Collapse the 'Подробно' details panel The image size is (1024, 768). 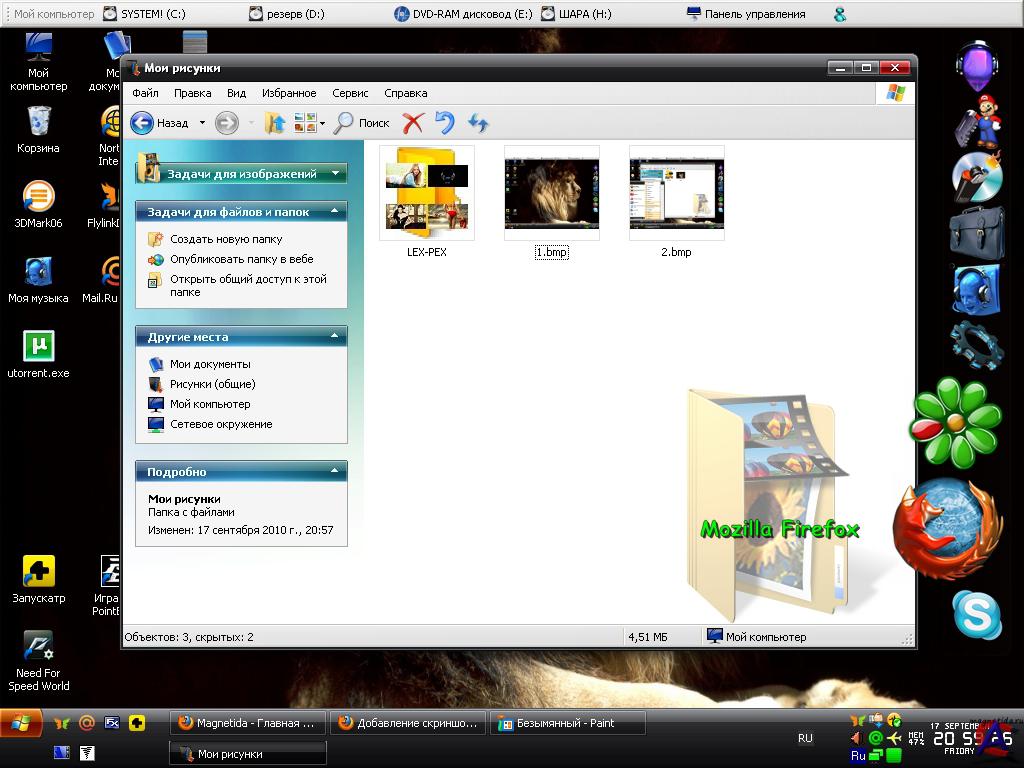pos(335,472)
